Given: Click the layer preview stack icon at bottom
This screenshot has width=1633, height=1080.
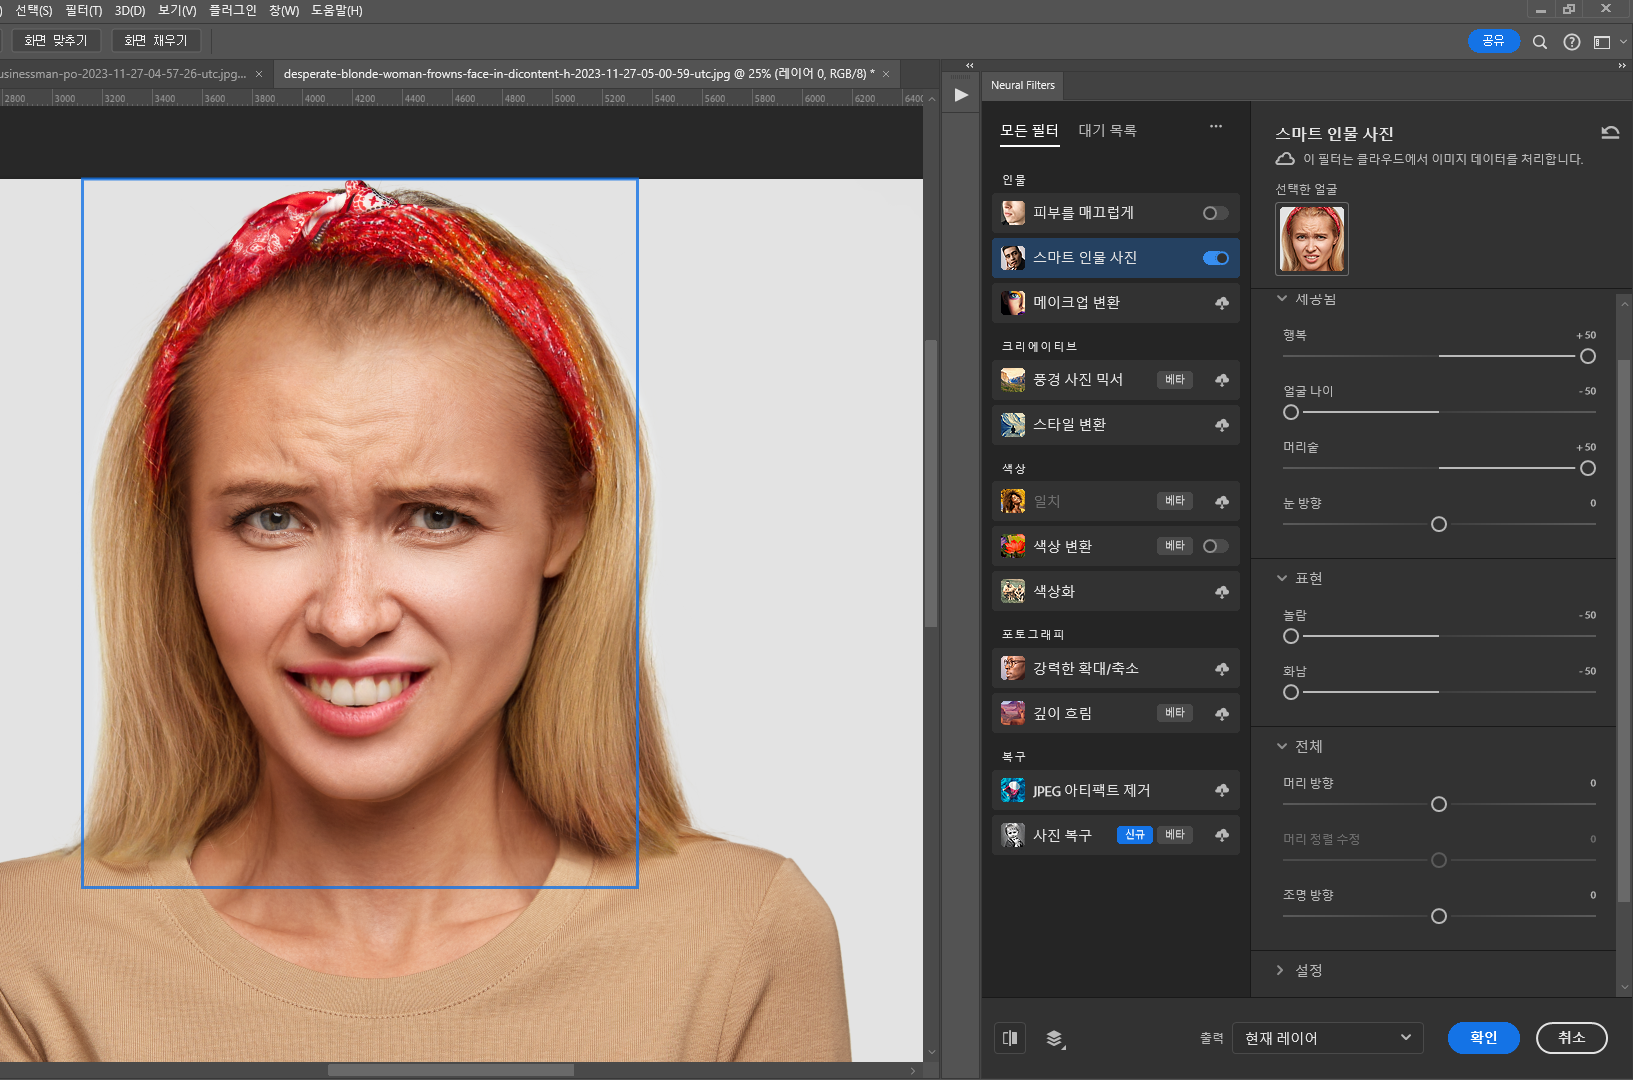Looking at the screenshot, I should (1055, 1039).
